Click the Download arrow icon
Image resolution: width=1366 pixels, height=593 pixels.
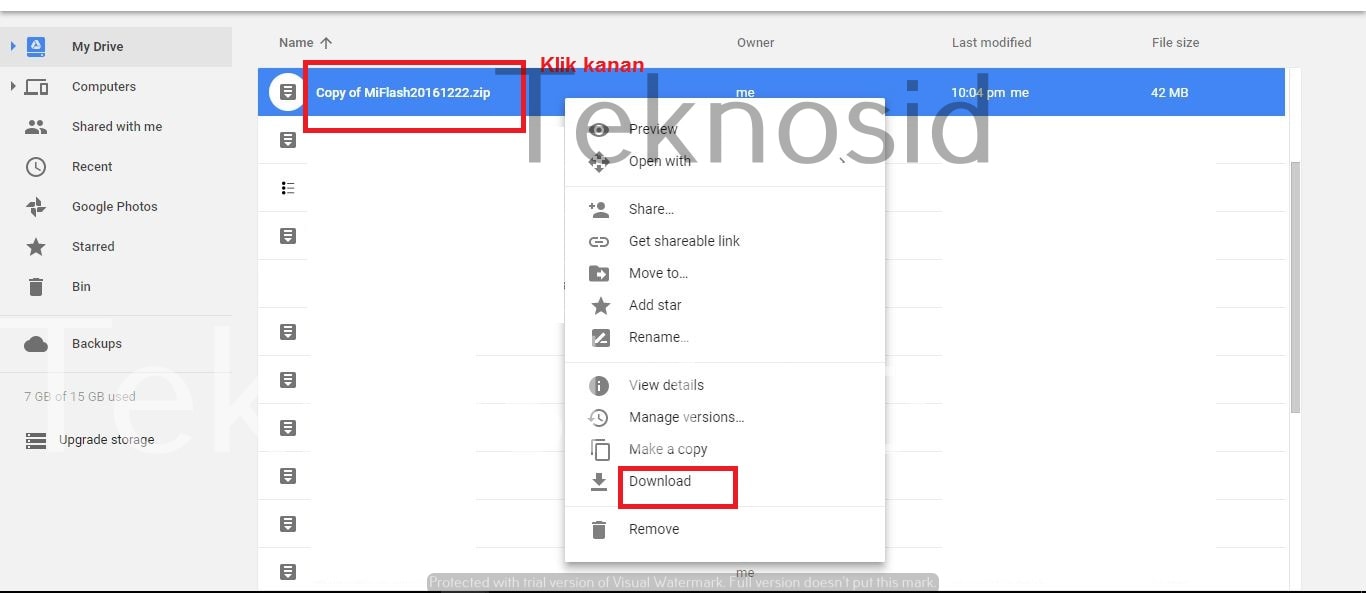[599, 482]
